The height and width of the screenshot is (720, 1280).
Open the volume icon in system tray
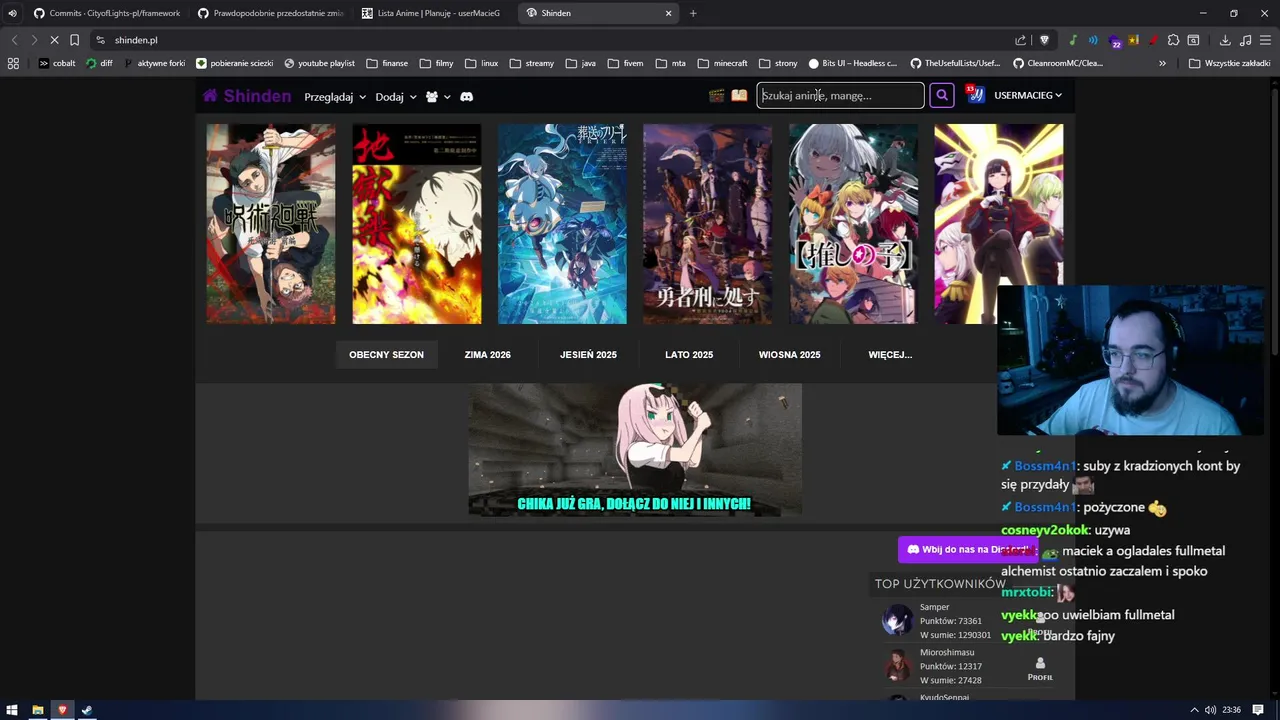click(1211, 710)
